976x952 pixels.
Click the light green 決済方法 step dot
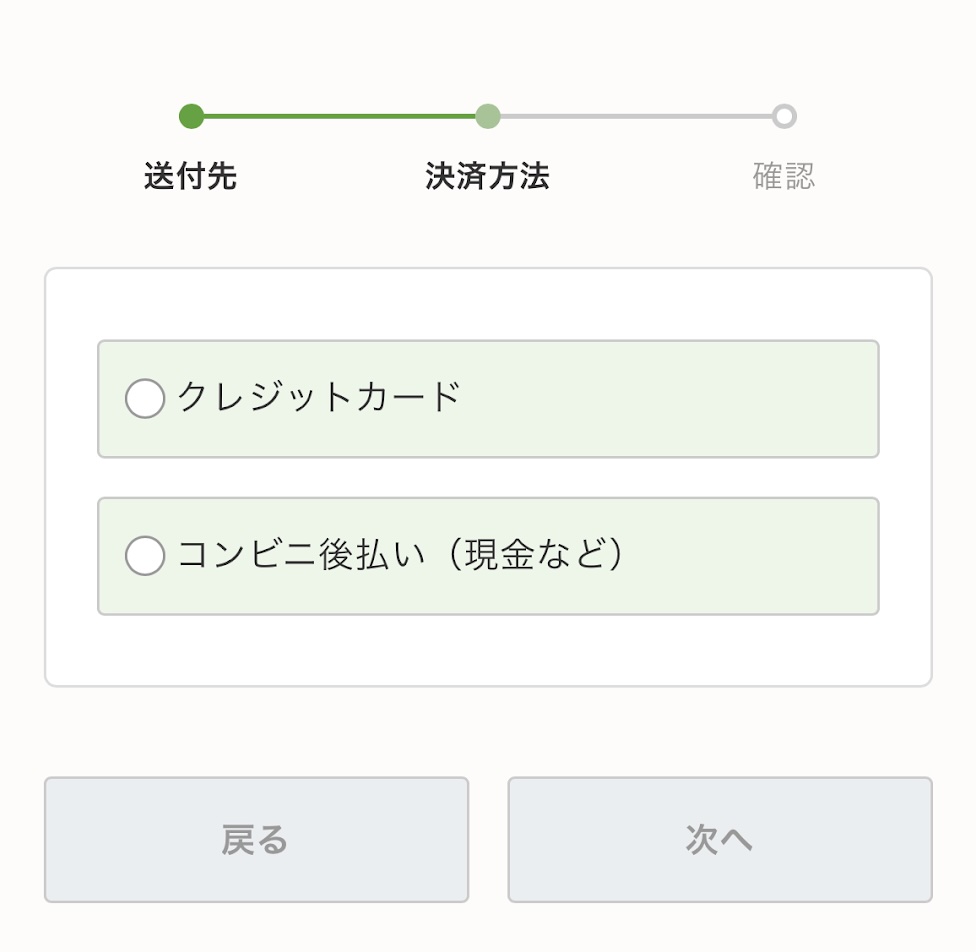487,116
